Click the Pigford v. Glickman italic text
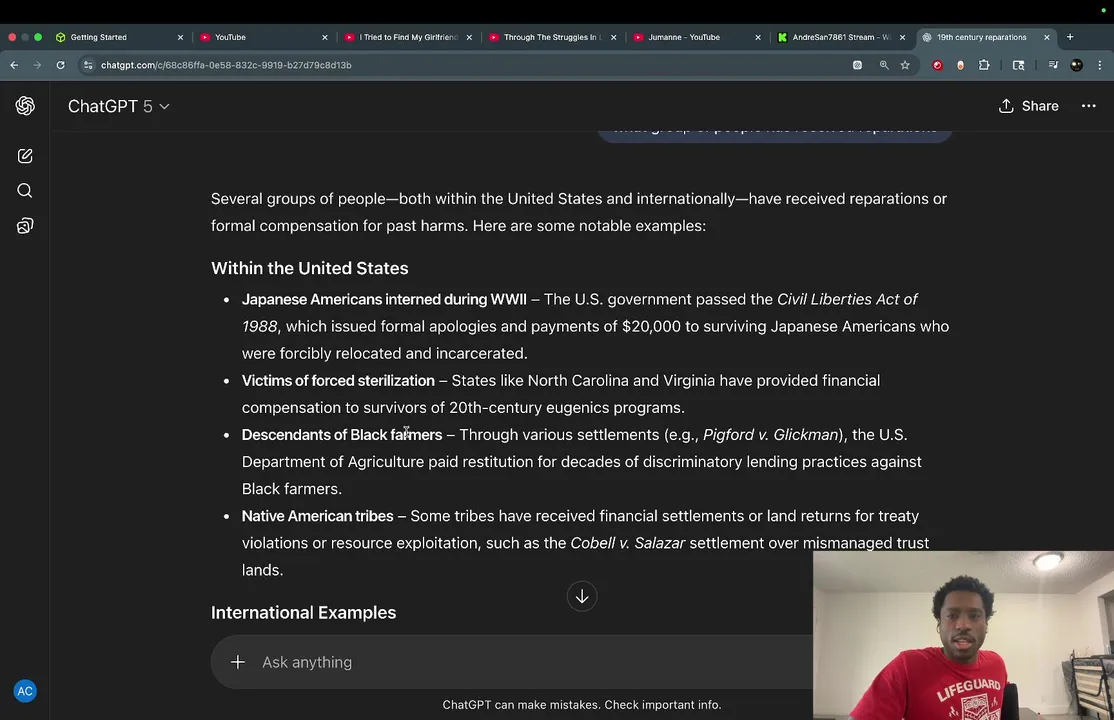This screenshot has width=1114, height=720. 770,434
